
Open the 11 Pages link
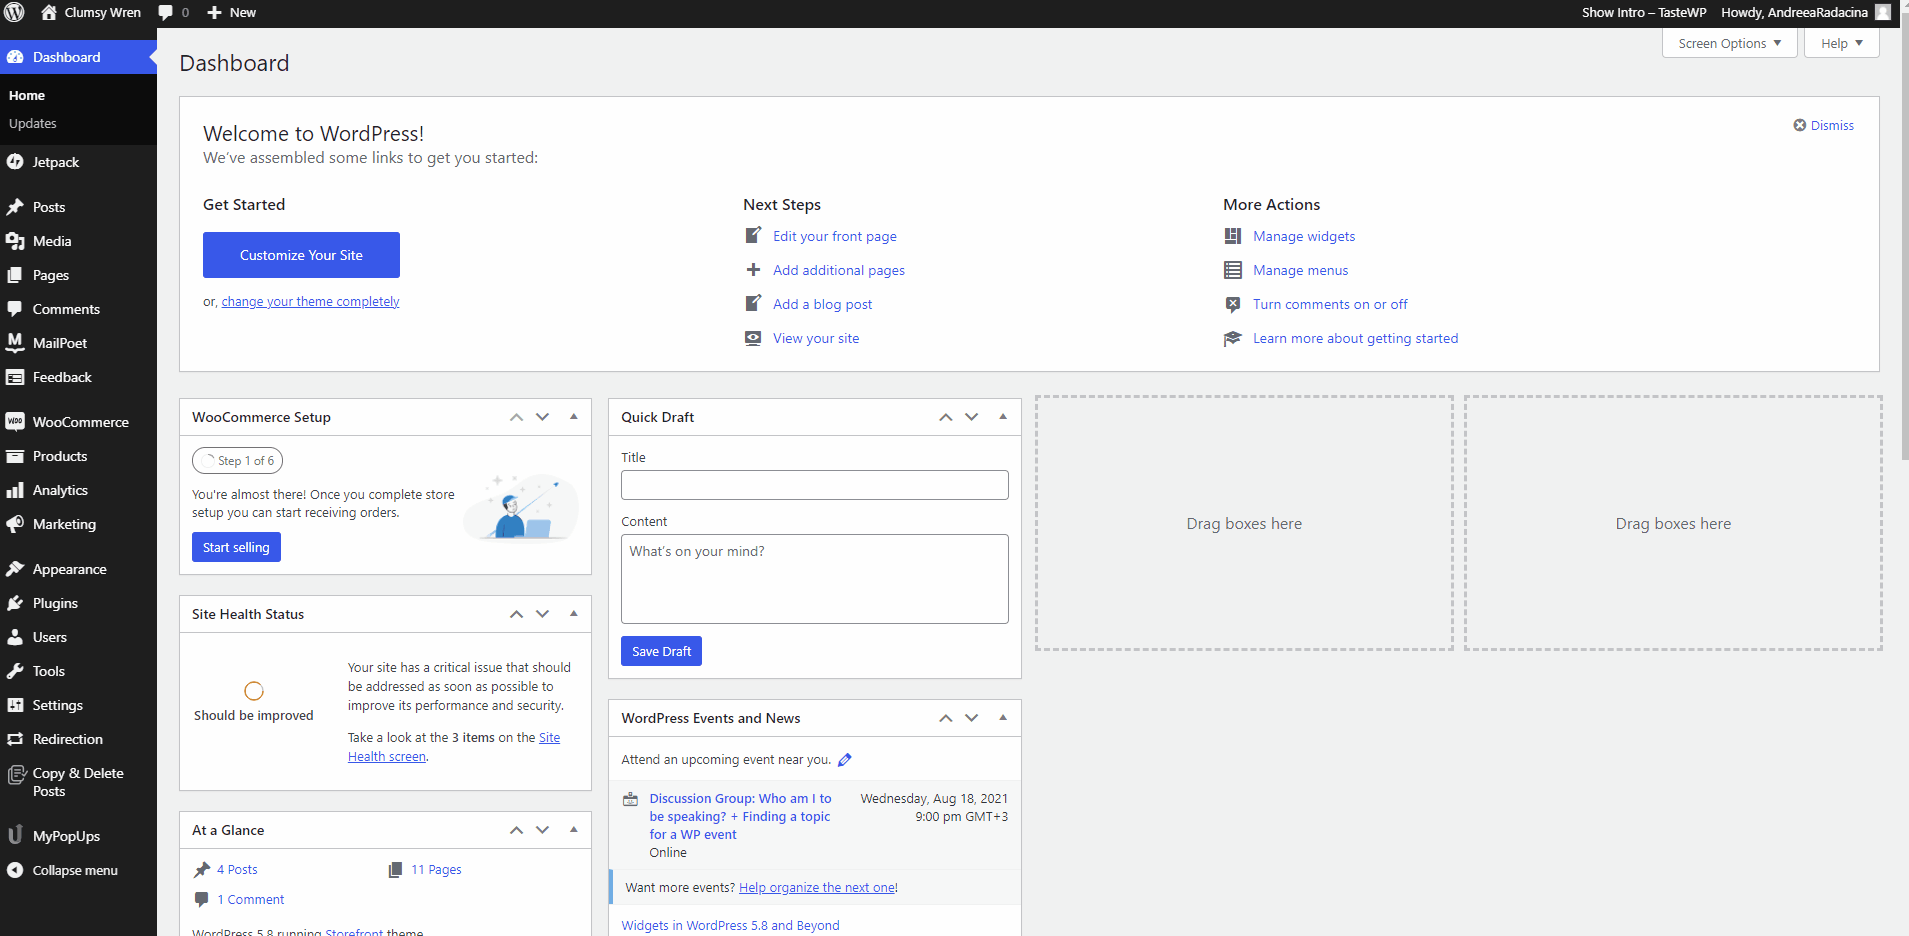click(x=436, y=870)
